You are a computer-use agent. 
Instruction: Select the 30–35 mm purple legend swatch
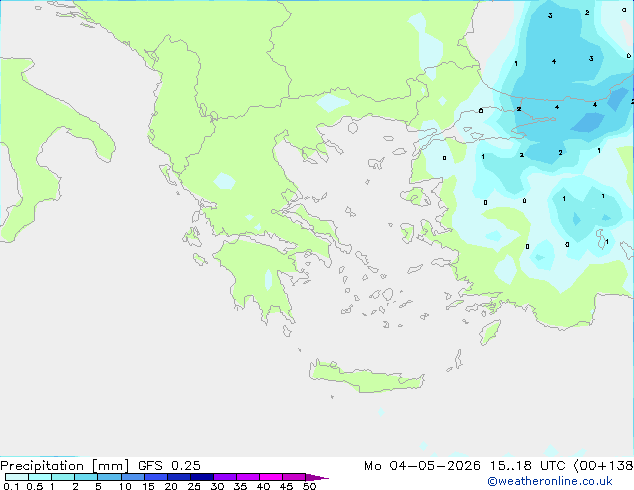[x=225, y=477]
